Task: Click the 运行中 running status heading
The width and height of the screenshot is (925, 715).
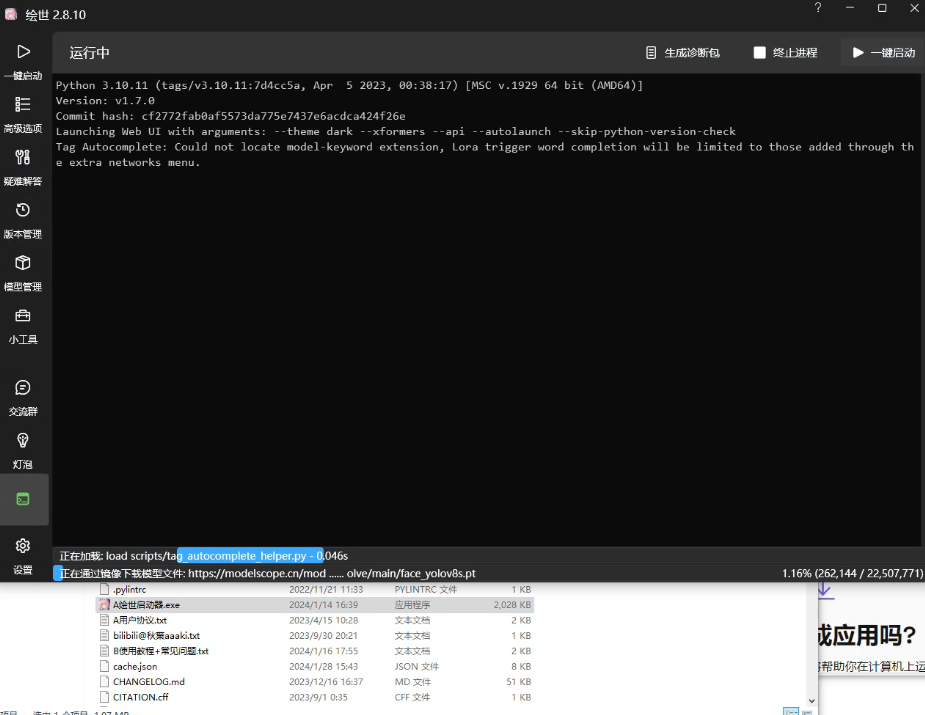Action: click(90, 53)
